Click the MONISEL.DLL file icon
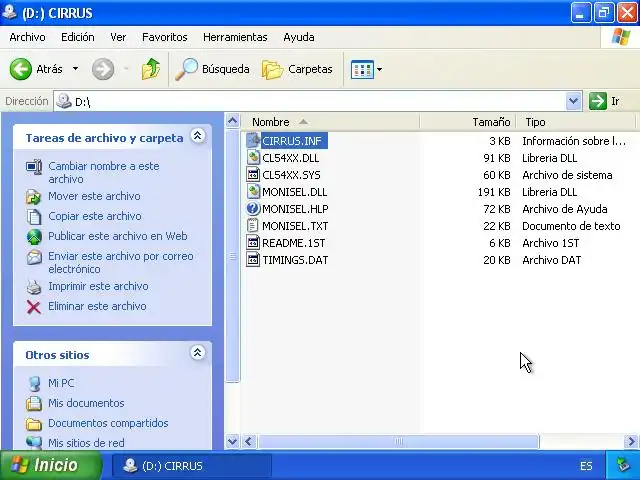640x480 pixels. pyautogui.click(x=253, y=192)
